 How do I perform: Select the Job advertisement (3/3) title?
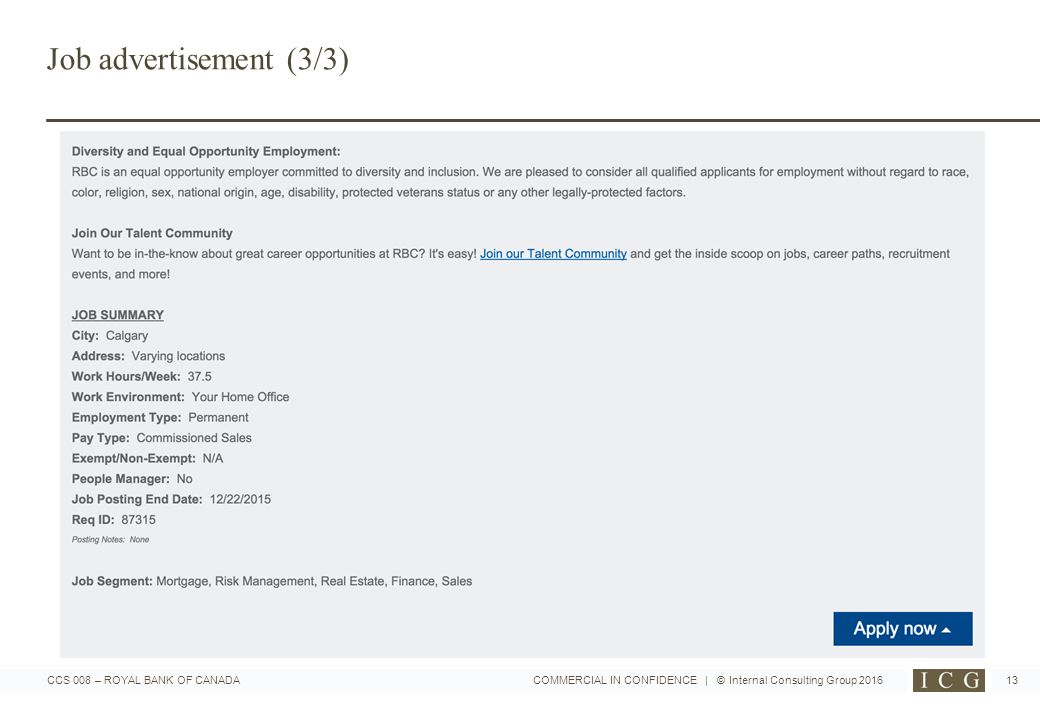point(198,60)
